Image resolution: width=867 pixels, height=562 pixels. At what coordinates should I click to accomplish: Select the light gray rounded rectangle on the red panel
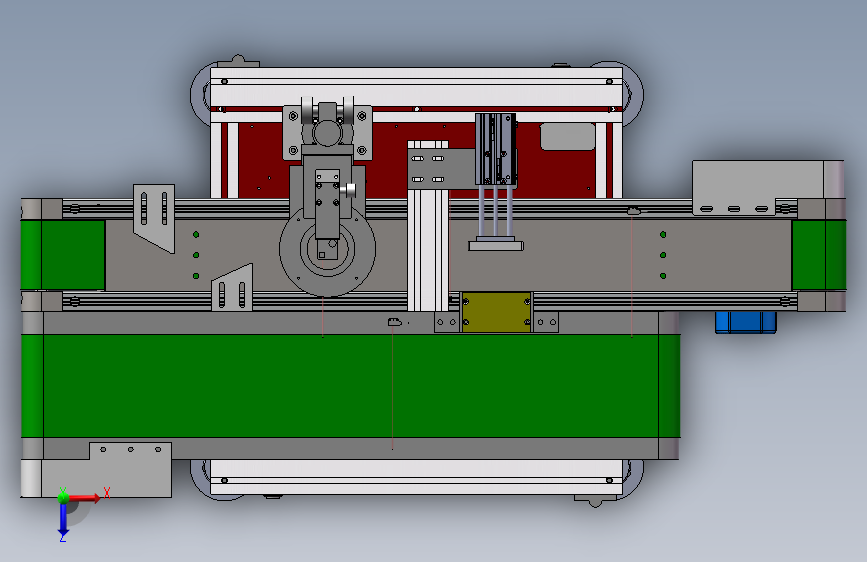pyautogui.click(x=567, y=137)
